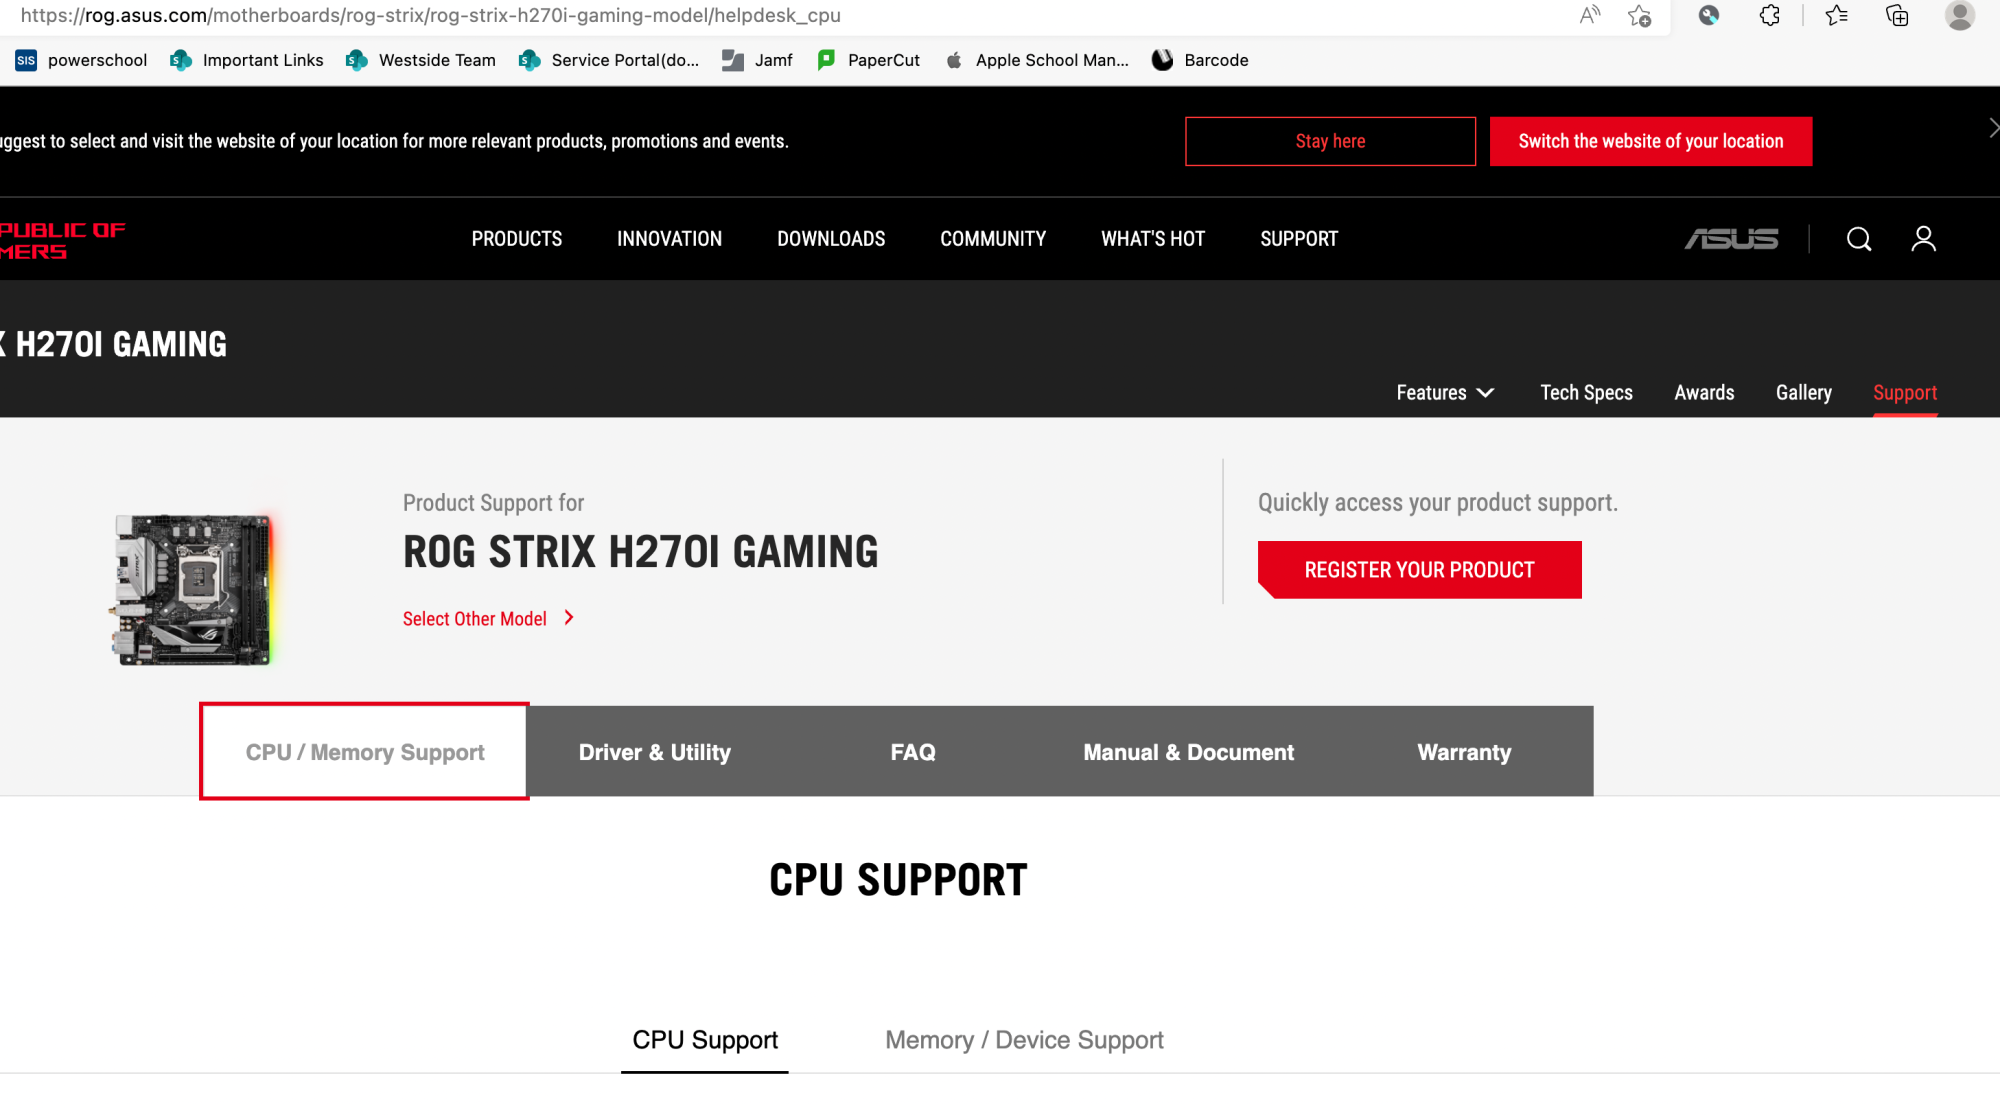Open the user account profile icon
This screenshot has height=1115, width=2000.
tap(1923, 239)
